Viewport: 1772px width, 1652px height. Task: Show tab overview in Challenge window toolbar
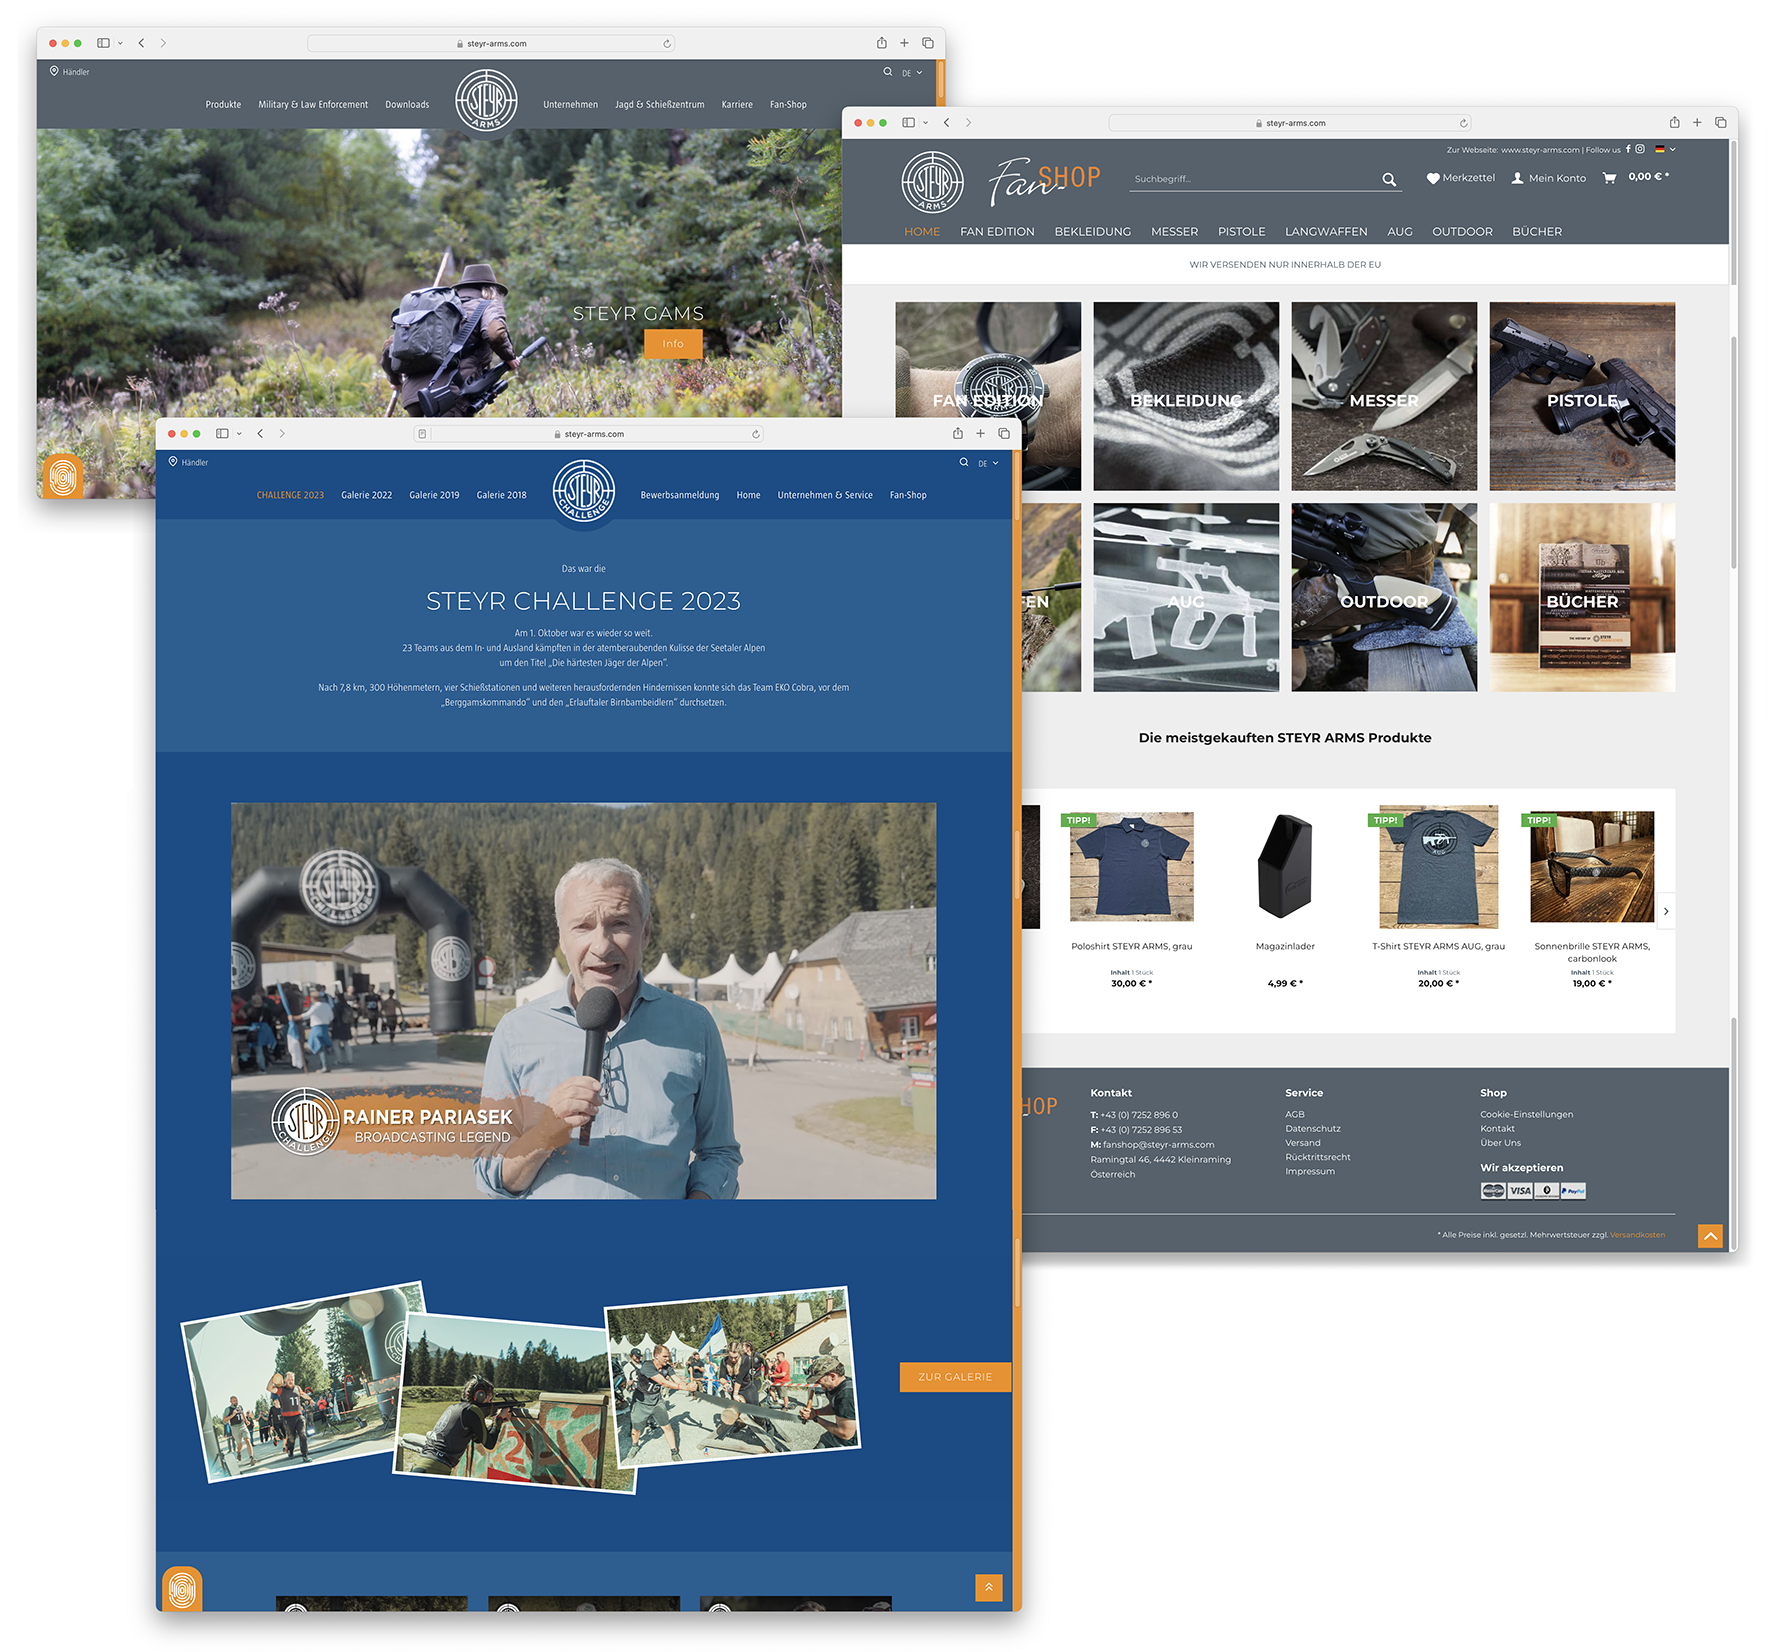tap(1004, 433)
